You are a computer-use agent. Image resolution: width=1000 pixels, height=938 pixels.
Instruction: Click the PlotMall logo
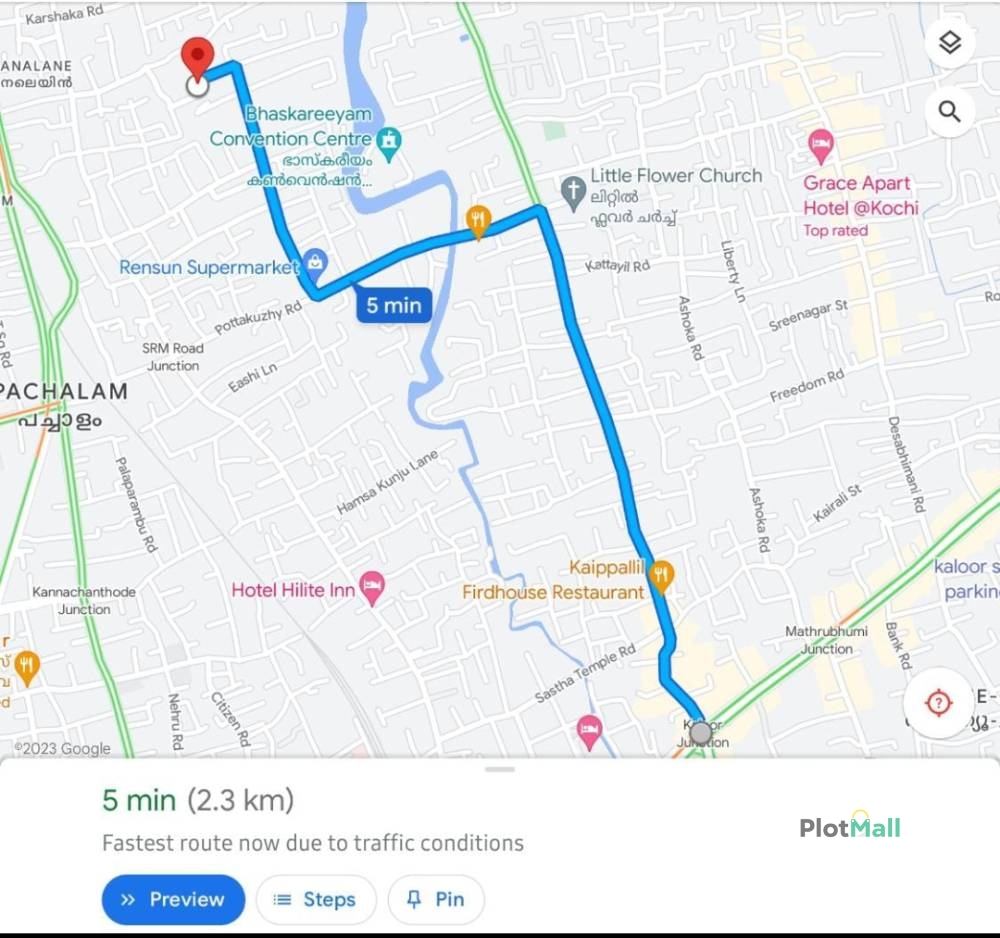(849, 826)
